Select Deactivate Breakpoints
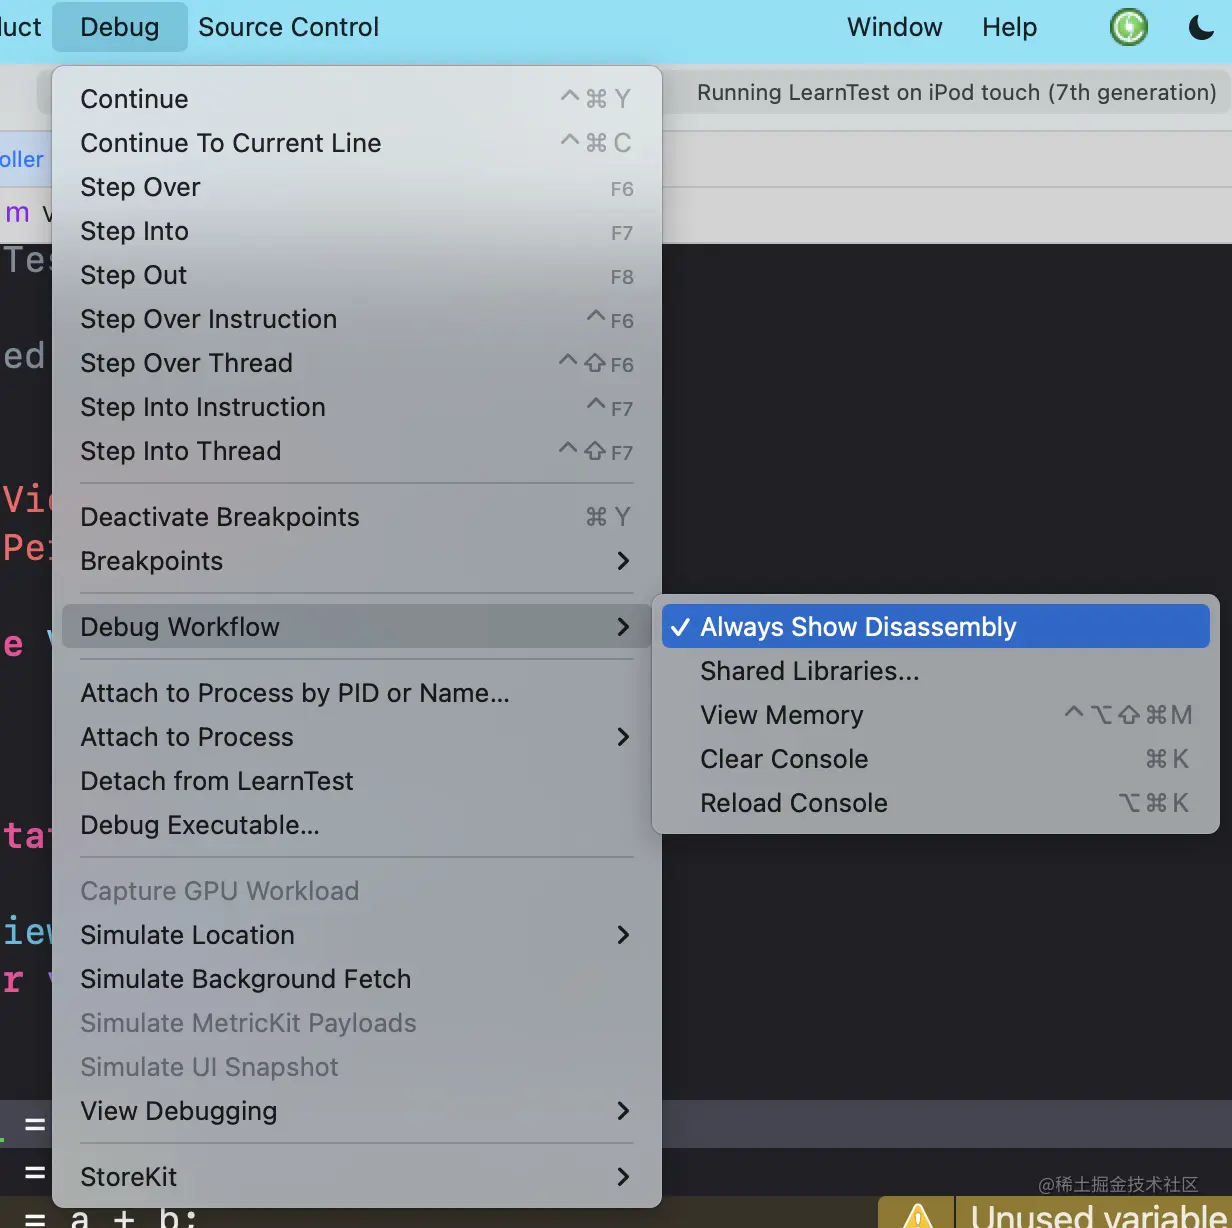This screenshot has width=1232, height=1228. [x=357, y=517]
